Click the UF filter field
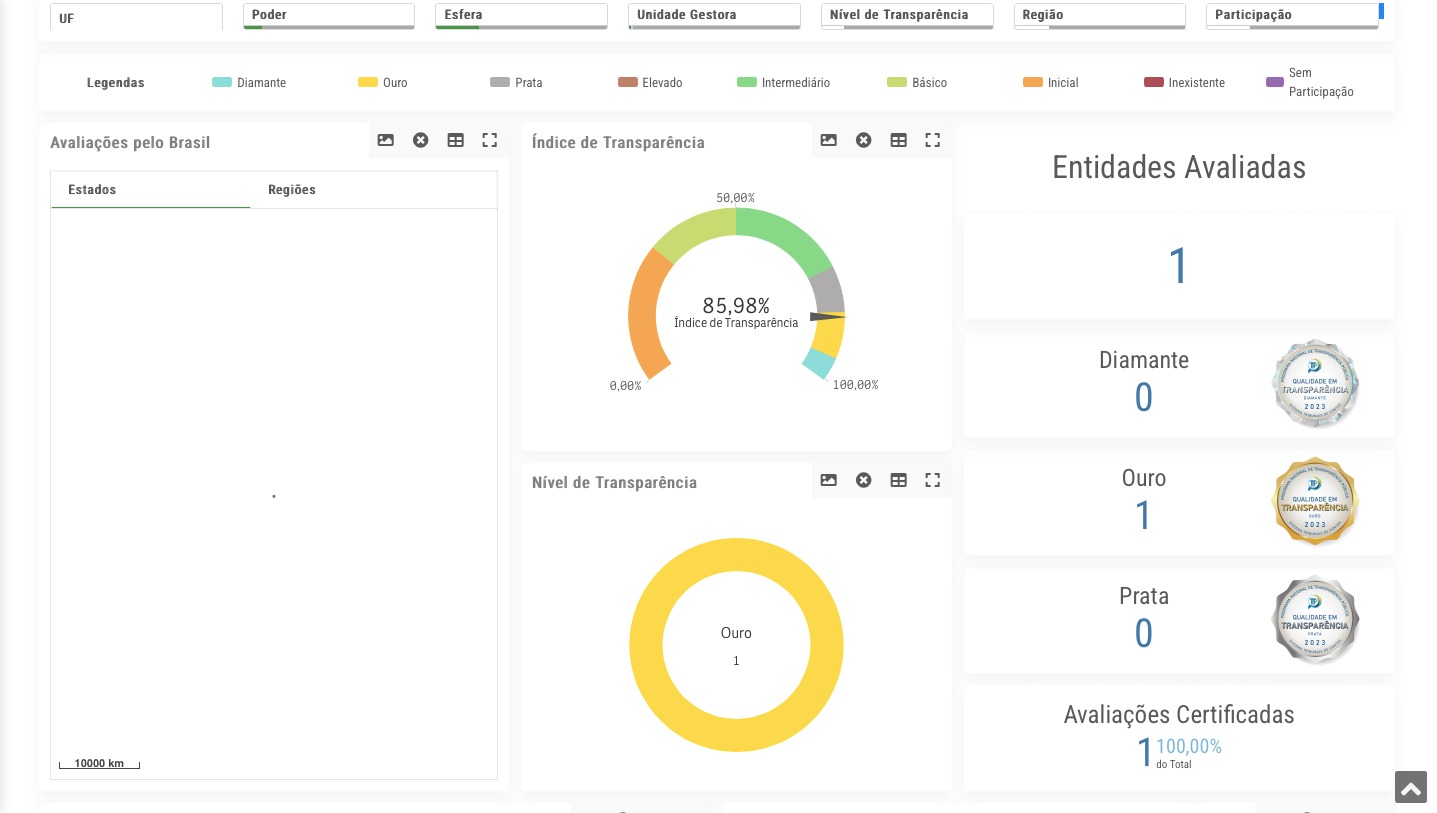Viewport: 1437px width, 813px height. 136,18
